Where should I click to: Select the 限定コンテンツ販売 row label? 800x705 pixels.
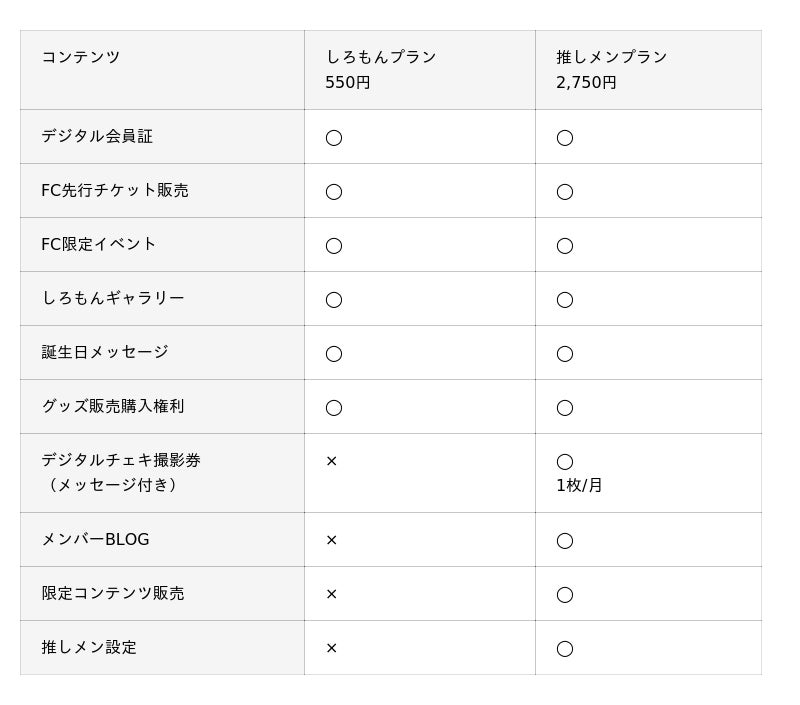pos(113,593)
